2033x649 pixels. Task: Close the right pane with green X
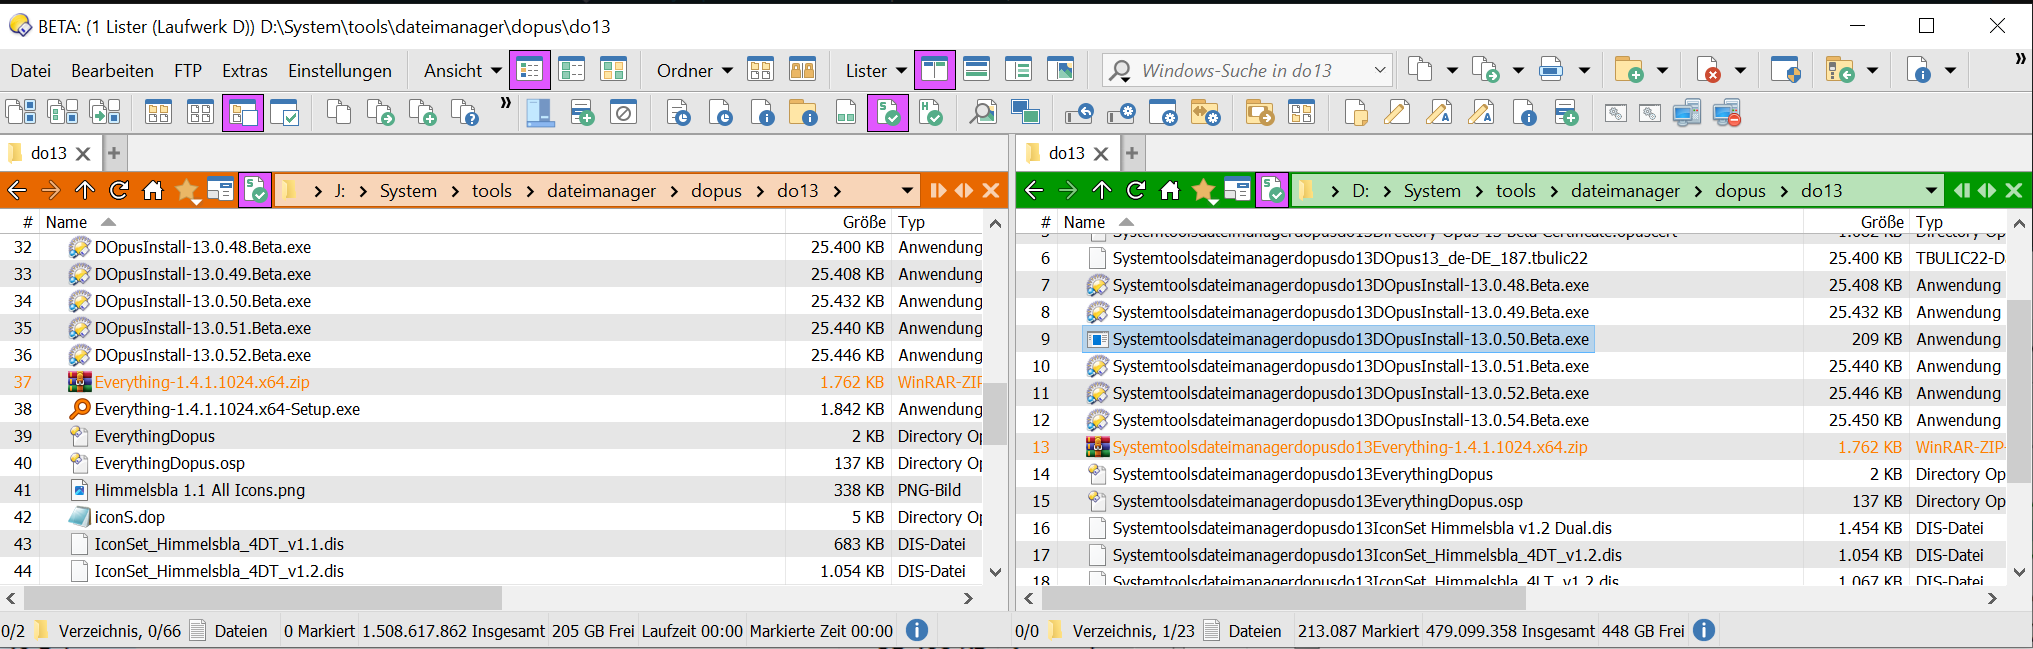click(x=2014, y=190)
